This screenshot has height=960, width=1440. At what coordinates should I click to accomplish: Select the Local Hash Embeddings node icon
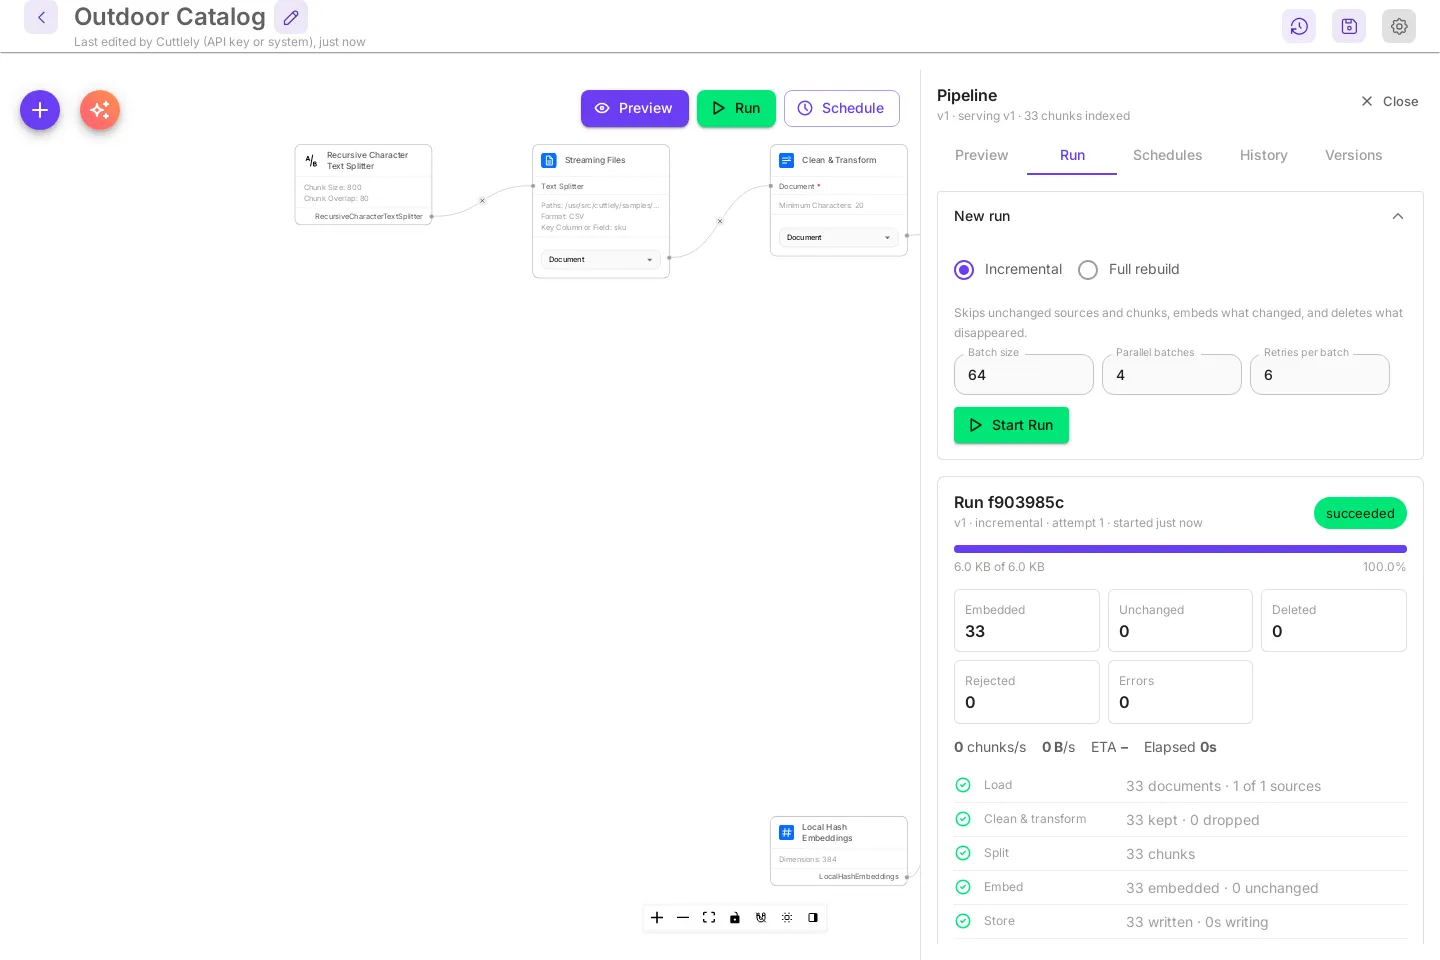coord(787,832)
